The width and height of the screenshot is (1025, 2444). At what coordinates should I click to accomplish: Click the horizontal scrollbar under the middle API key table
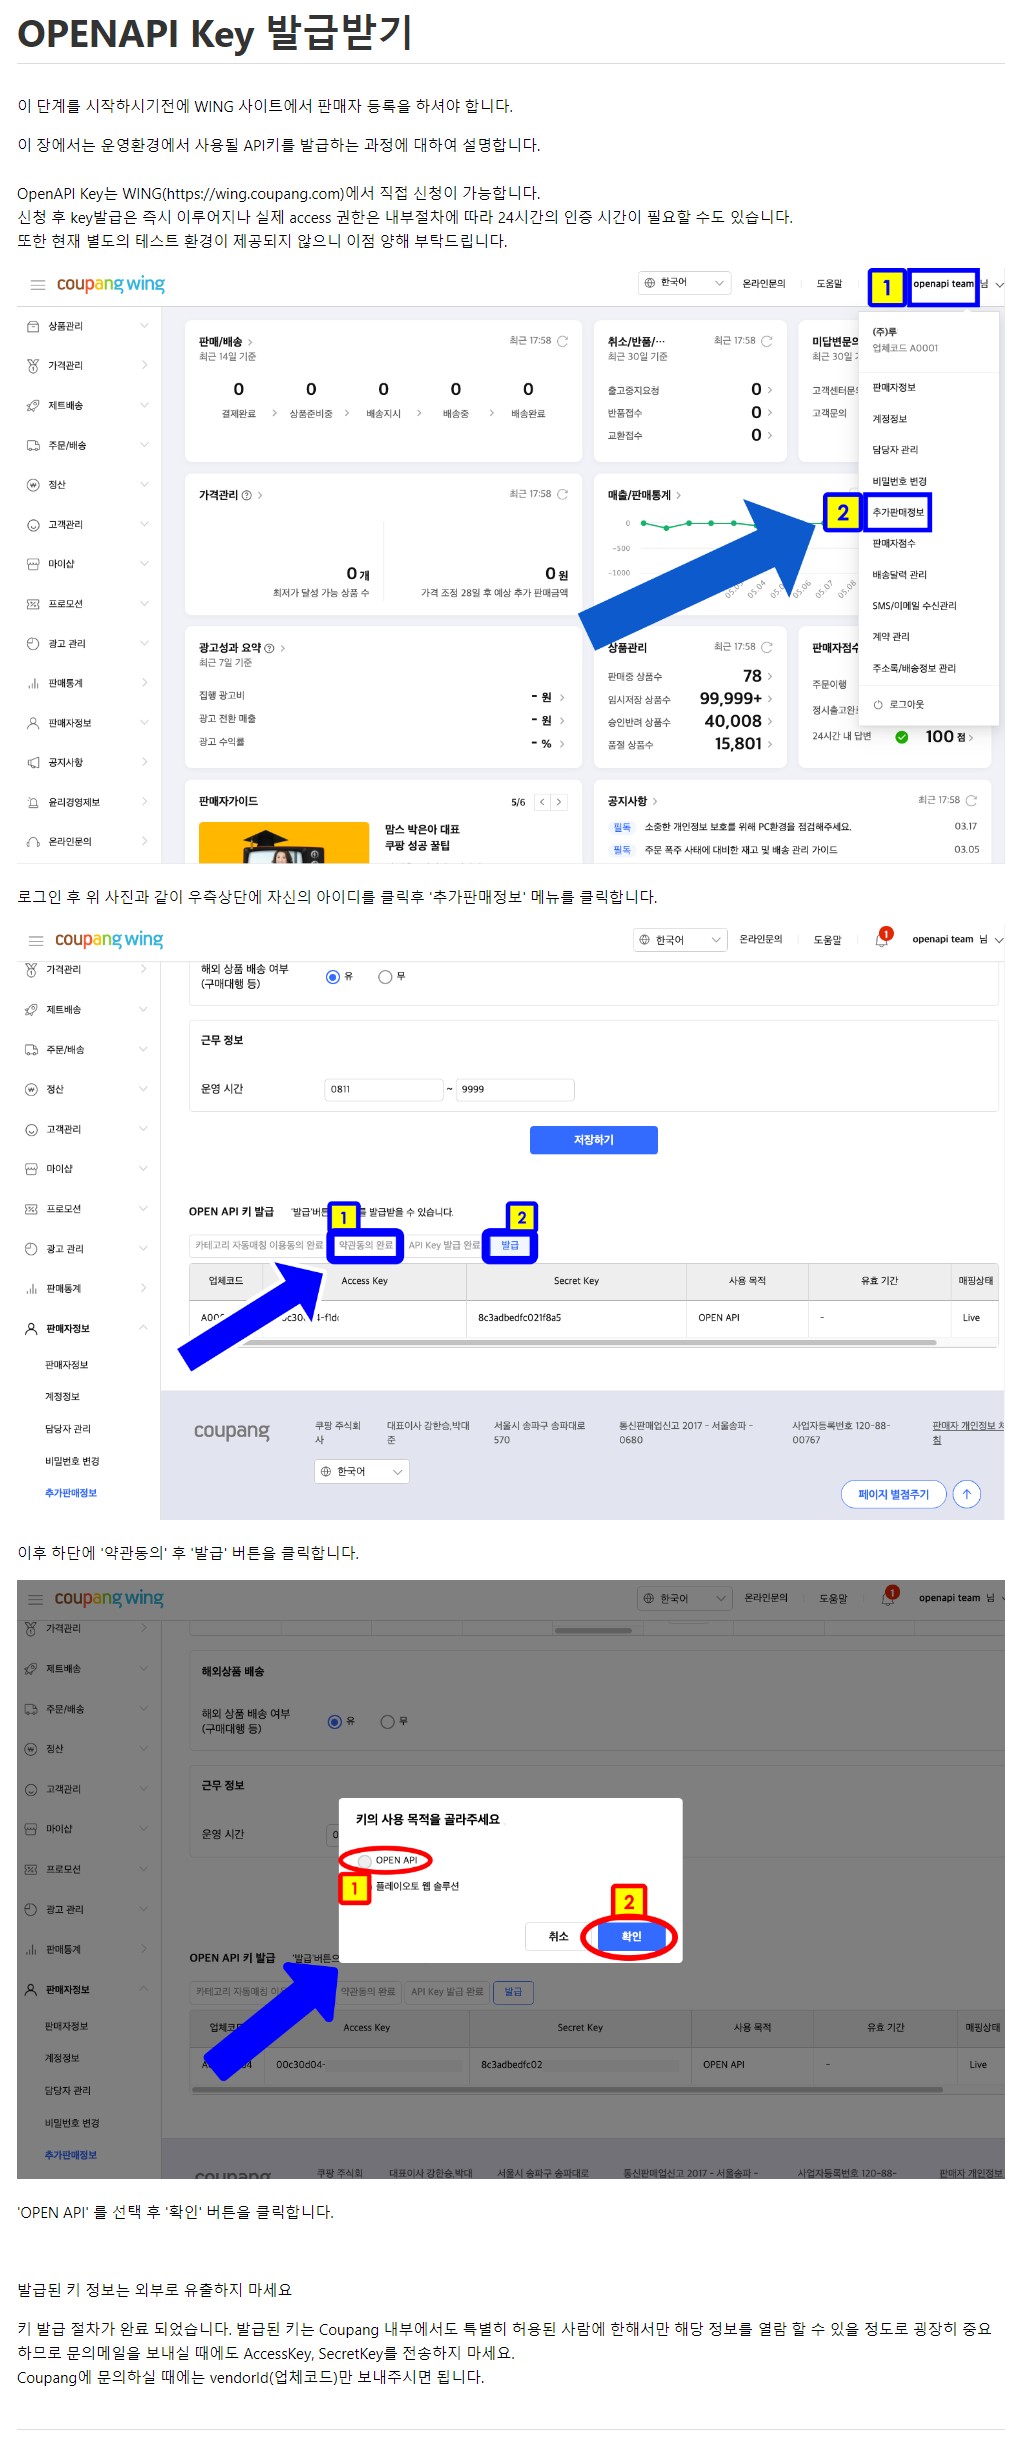590,1343
